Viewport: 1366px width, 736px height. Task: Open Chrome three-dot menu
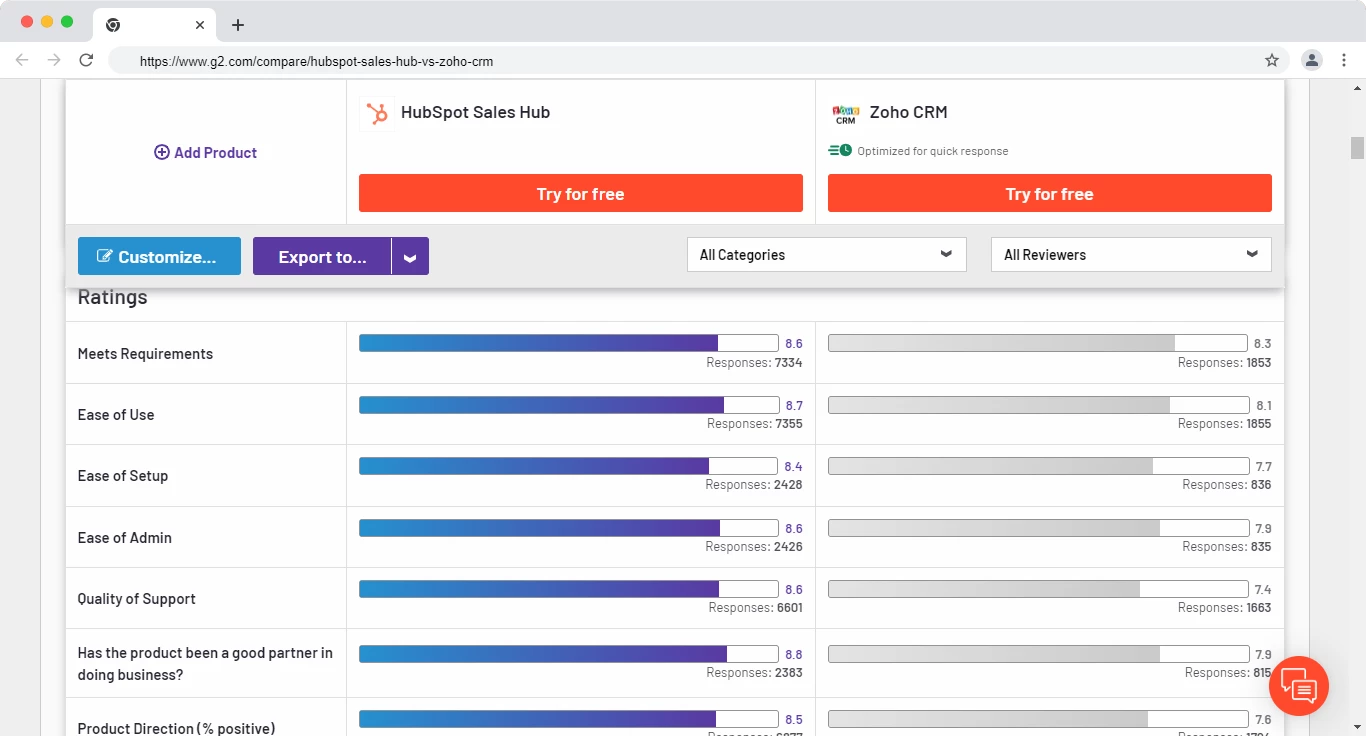pos(1344,60)
